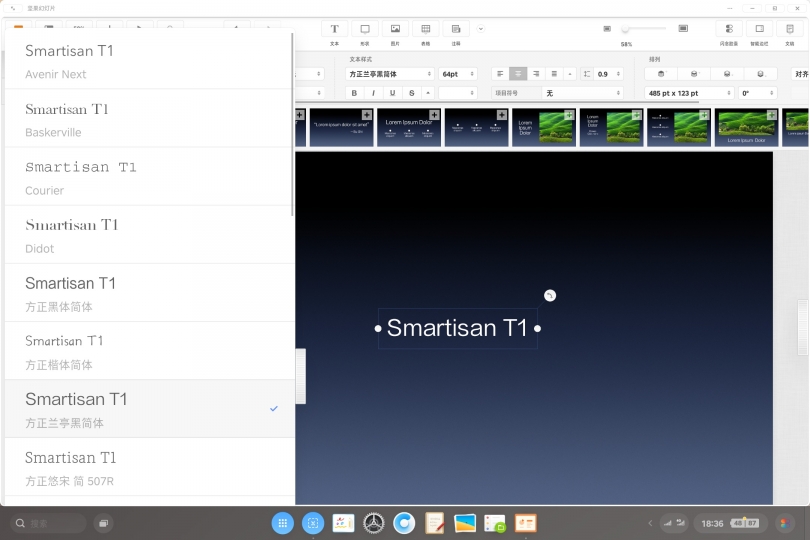
Task: Move object forward one layer
Action: pos(694,74)
